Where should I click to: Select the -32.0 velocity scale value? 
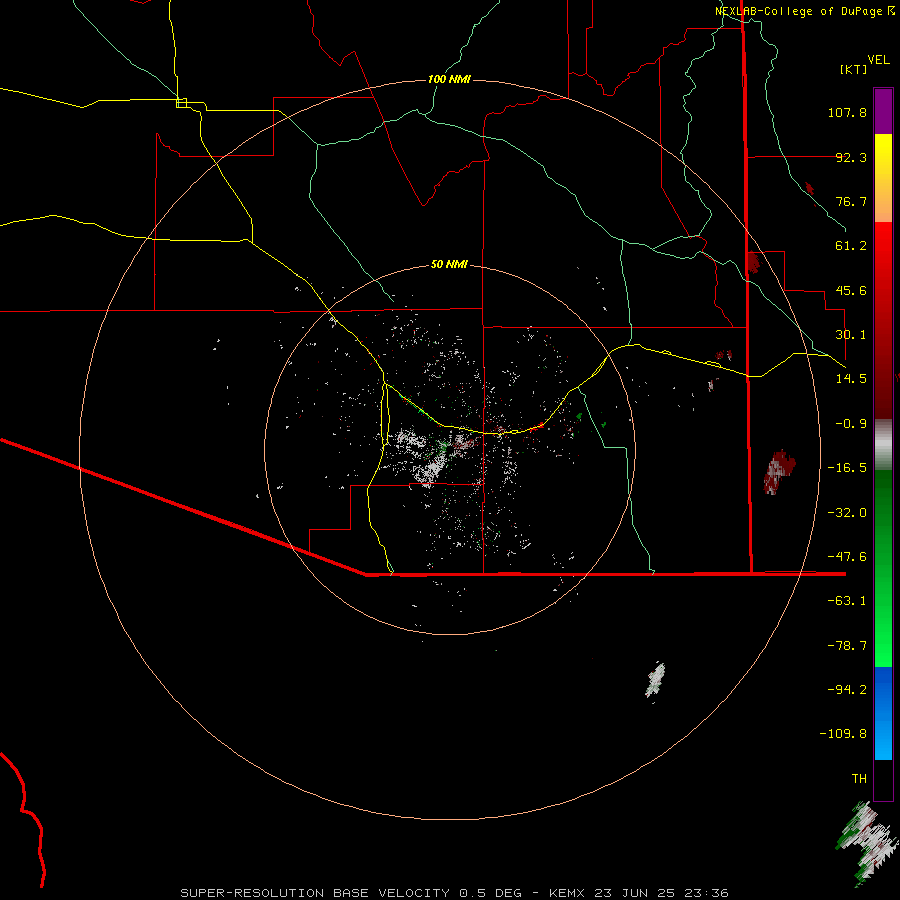(847, 513)
